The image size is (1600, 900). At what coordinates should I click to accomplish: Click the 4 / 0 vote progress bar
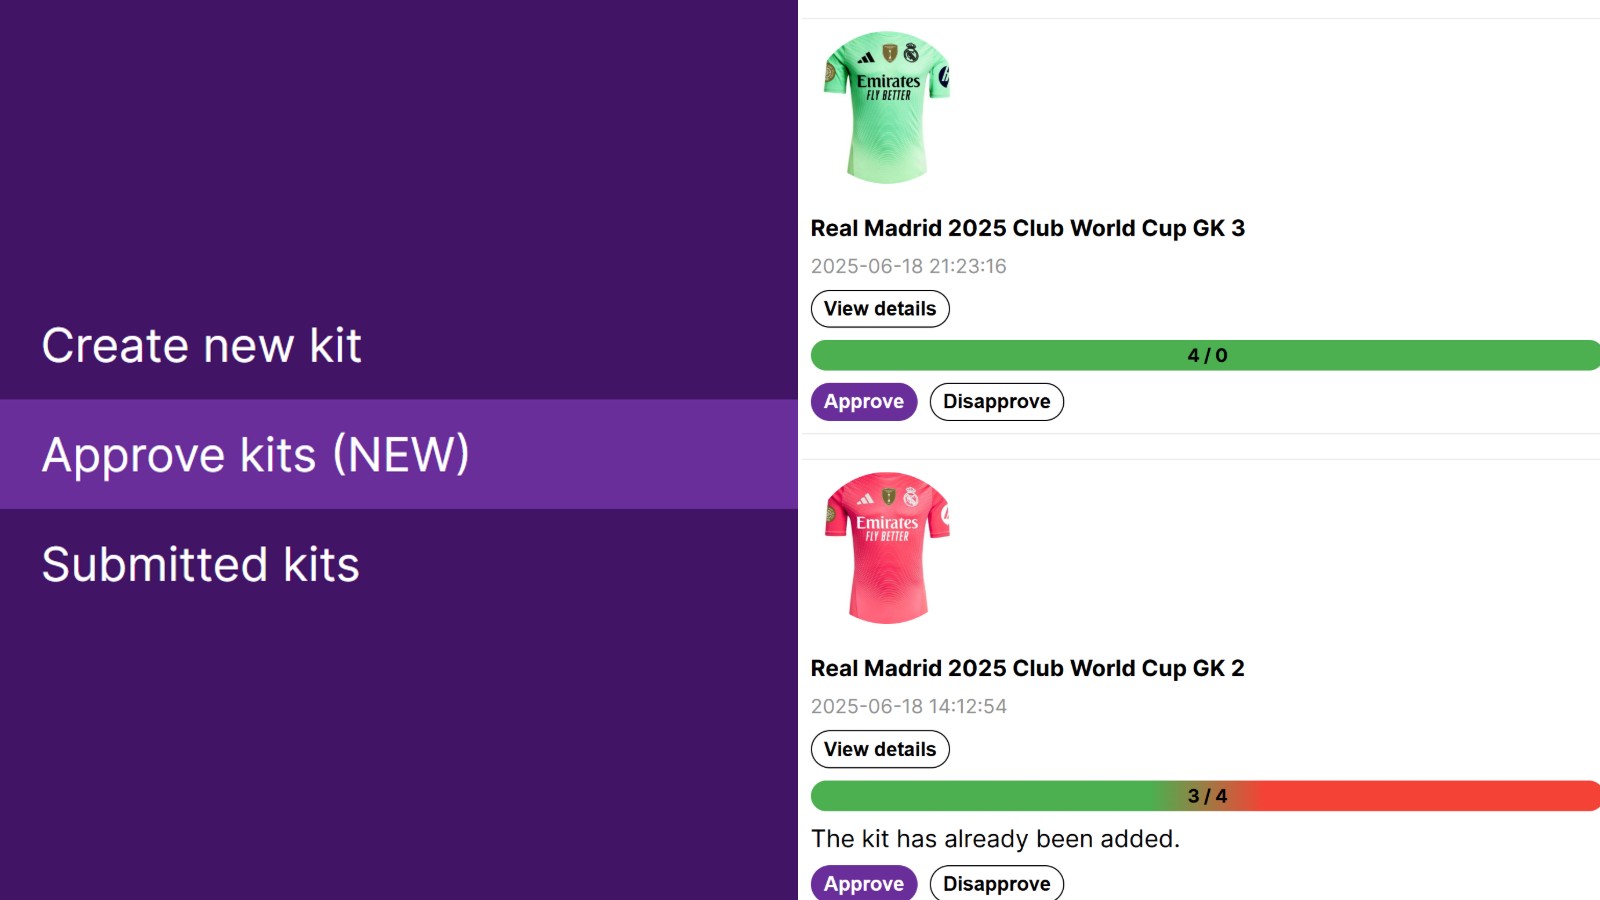tap(1000, 356)
